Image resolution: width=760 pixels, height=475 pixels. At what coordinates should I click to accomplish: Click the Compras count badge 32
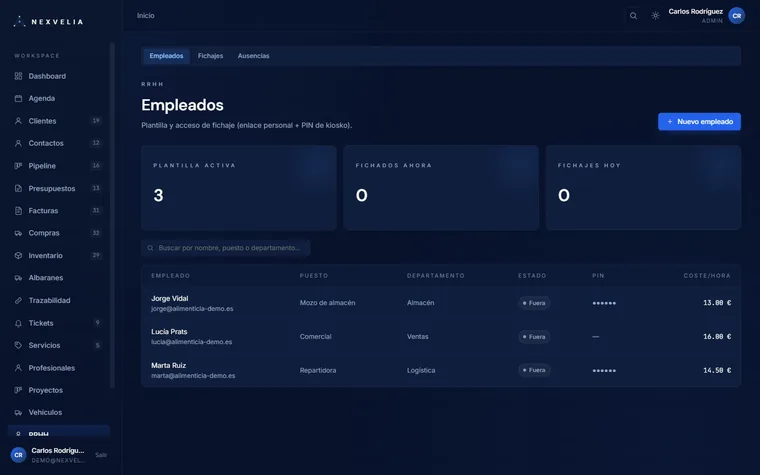point(96,233)
